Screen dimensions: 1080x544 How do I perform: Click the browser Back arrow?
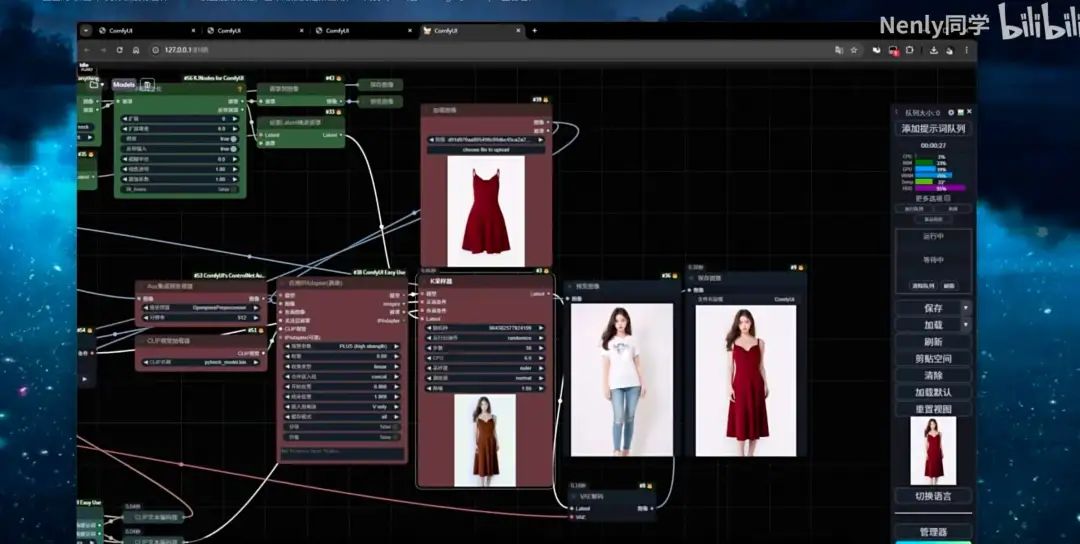86,50
